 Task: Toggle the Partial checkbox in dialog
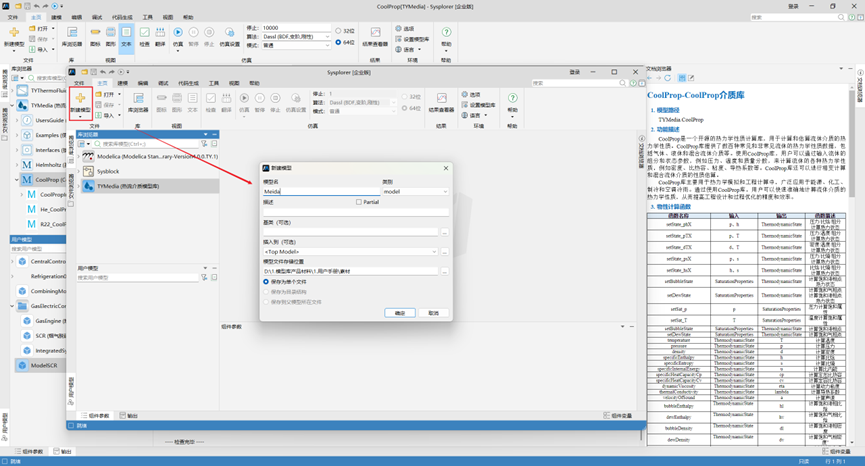[x=359, y=202]
